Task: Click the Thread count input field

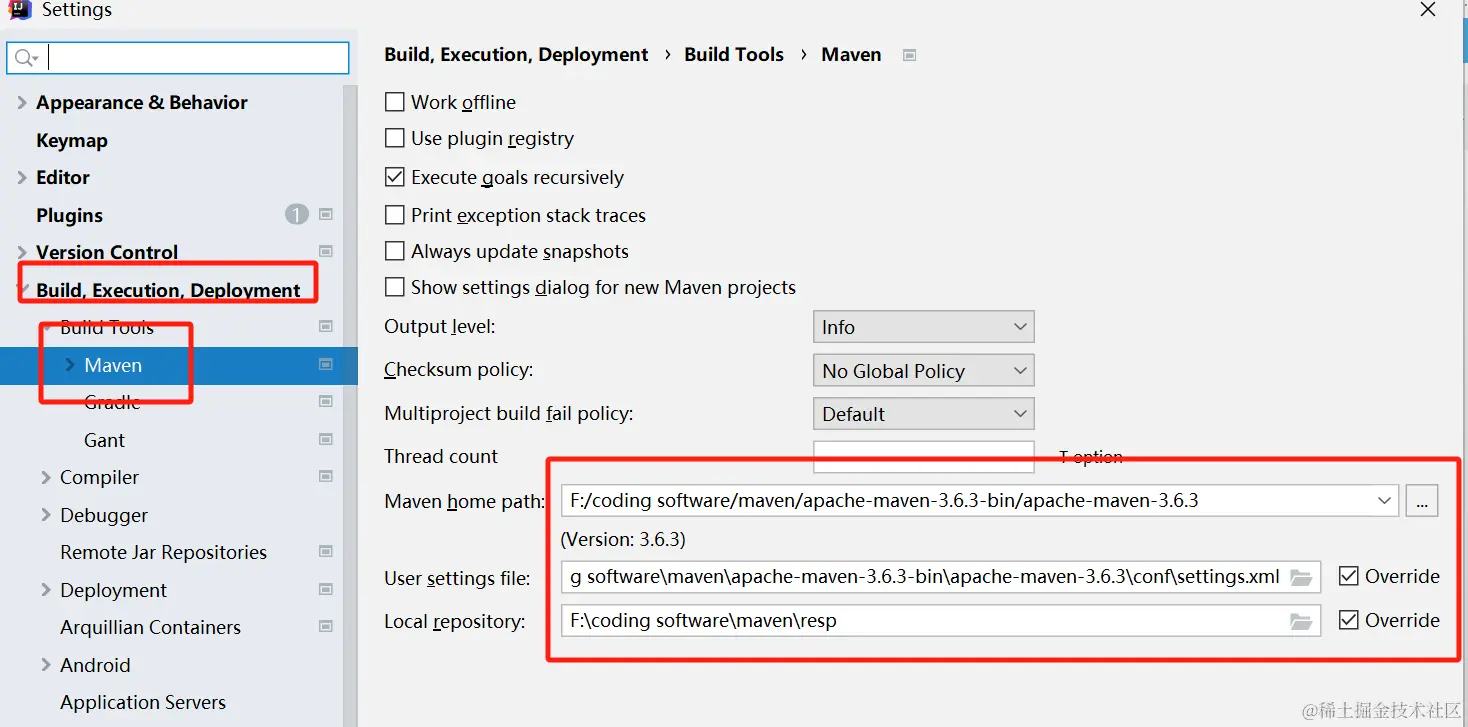Action: 923,456
